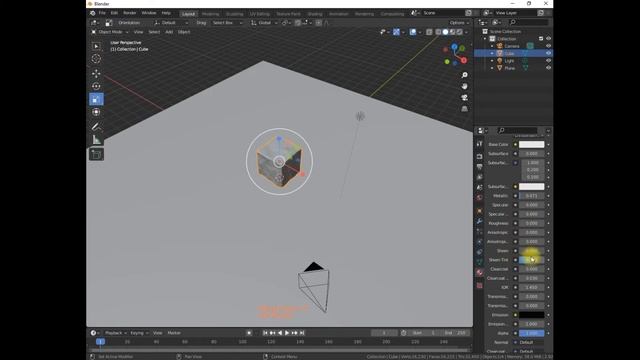The height and width of the screenshot is (360, 640).
Task: Select the Move tool
Action: (96, 73)
